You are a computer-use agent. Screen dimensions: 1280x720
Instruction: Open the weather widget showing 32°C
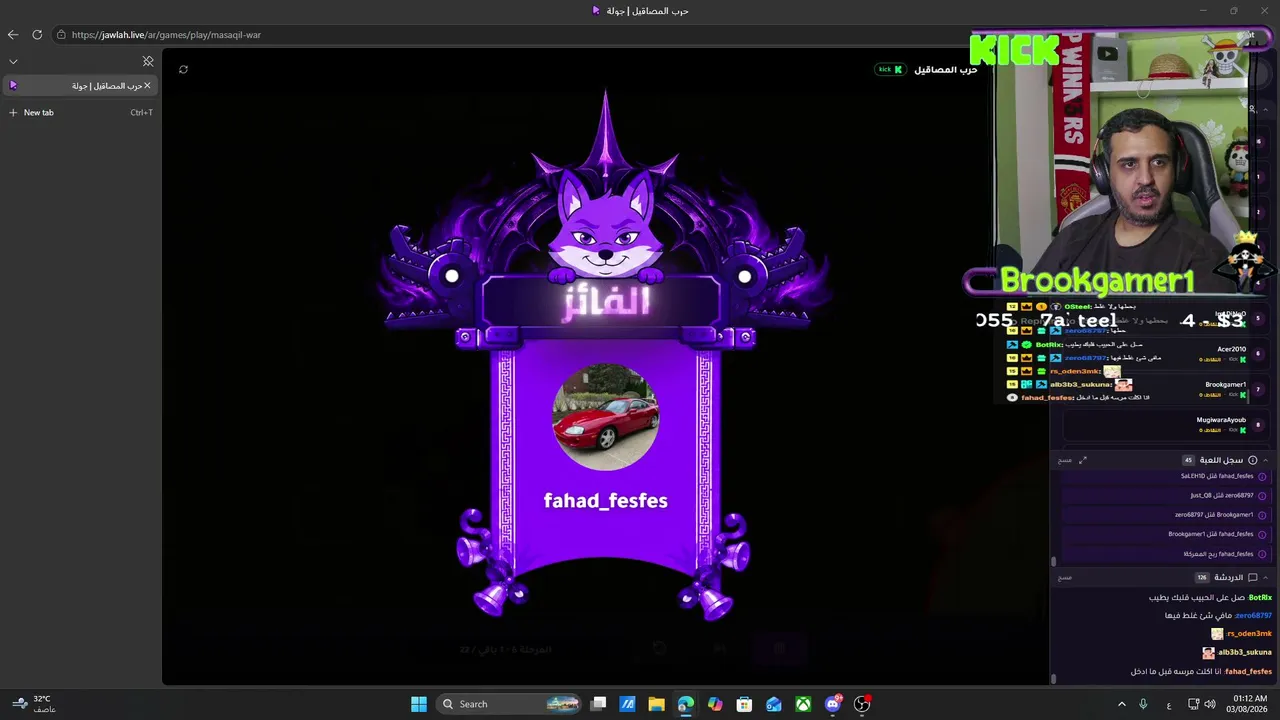coord(33,704)
